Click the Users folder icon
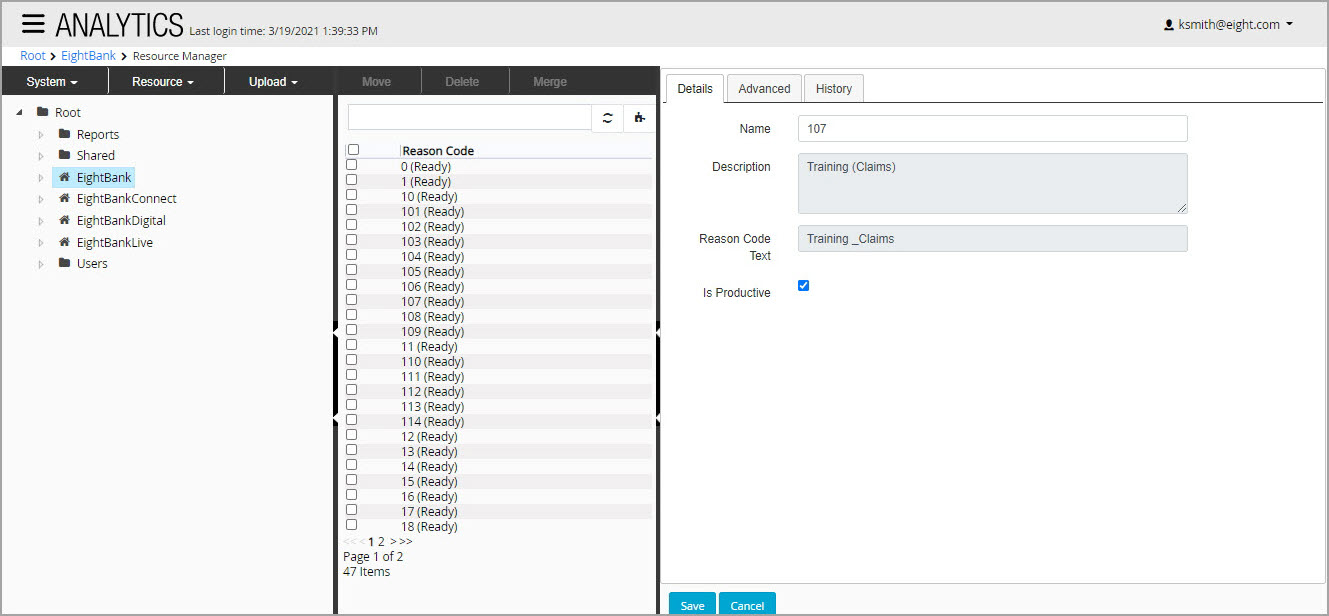This screenshot has height=616, width=1329. pyautogui.click(x=64, y=263)
